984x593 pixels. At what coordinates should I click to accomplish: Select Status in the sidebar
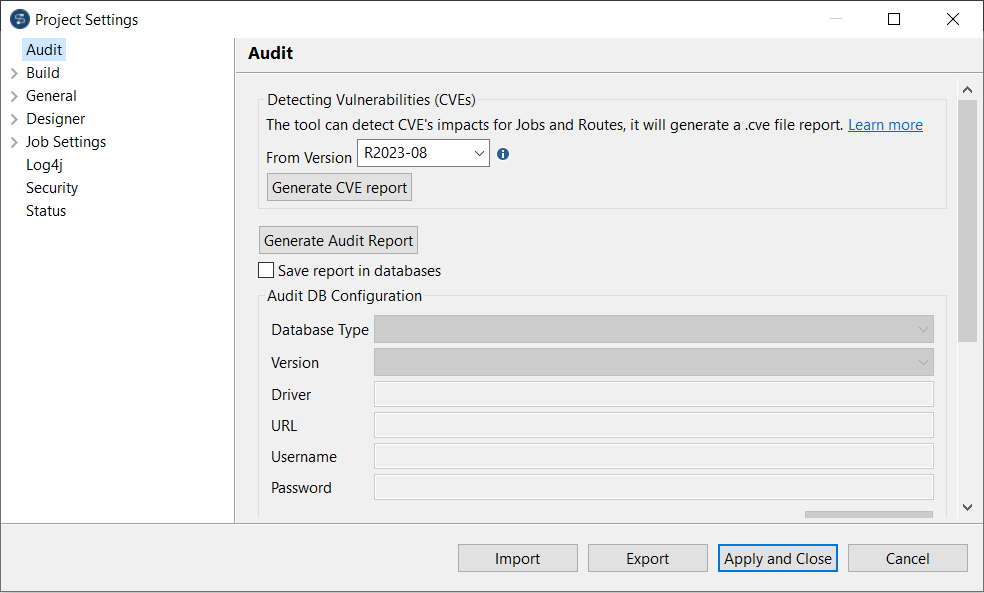[x=46, y=210]
